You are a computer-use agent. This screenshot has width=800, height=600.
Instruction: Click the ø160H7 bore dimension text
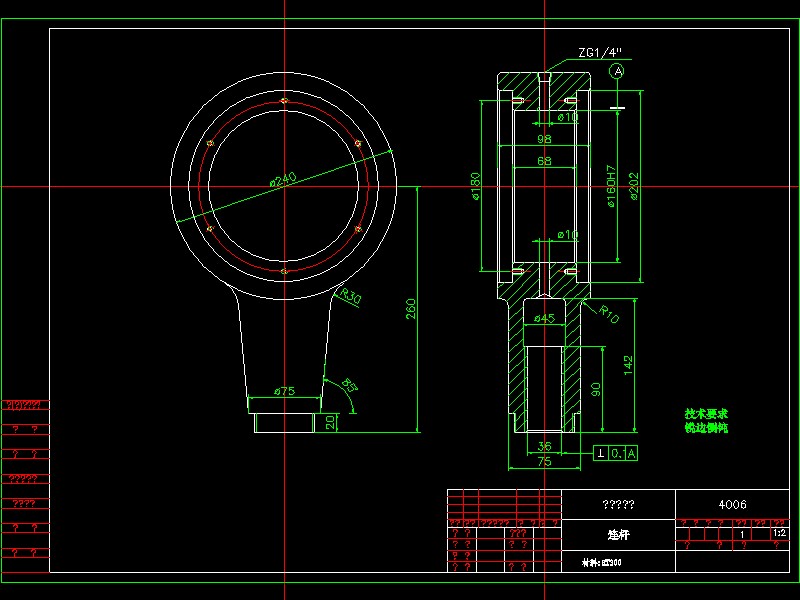(611, 186)
